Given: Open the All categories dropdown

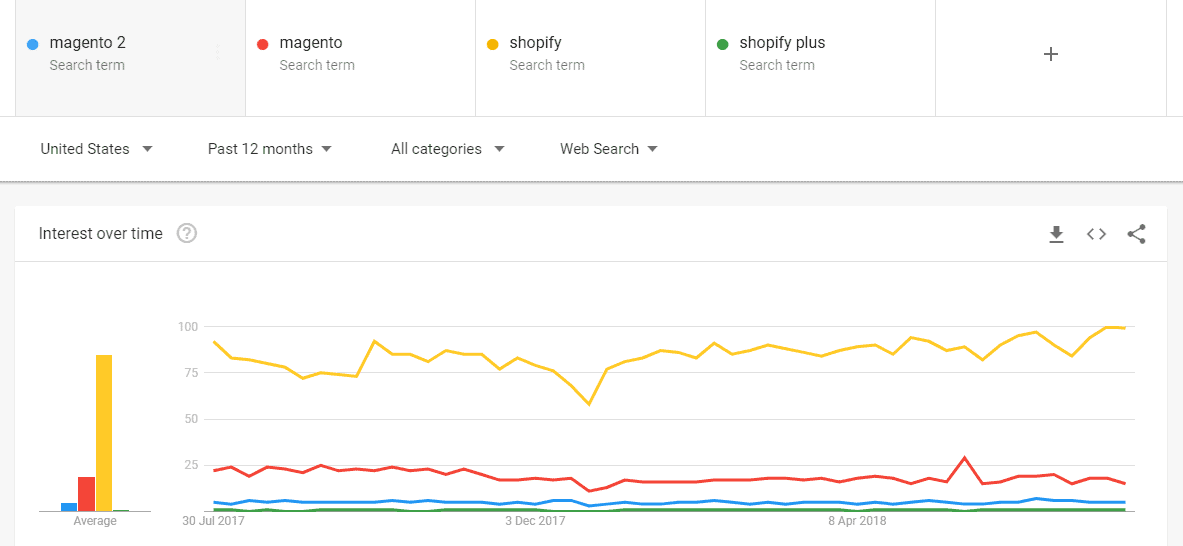Looking at the screenshot, I should 447,149.
